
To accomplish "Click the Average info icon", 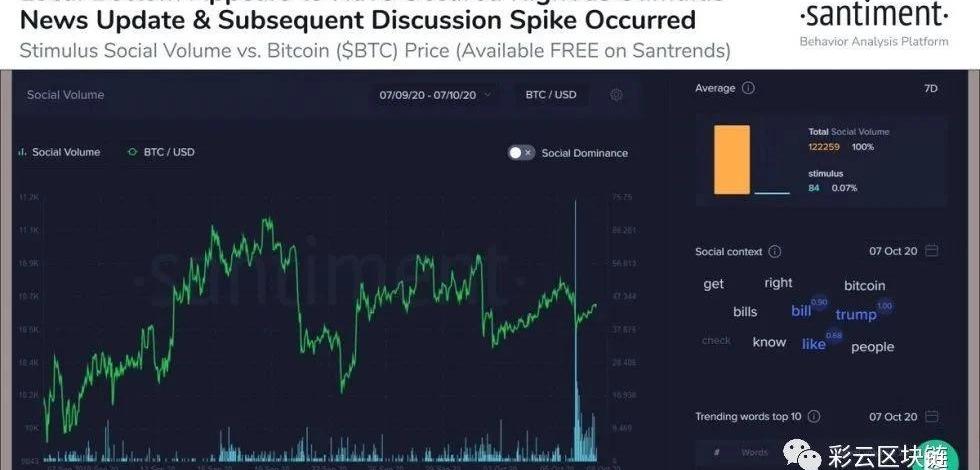I will point(748,88).
